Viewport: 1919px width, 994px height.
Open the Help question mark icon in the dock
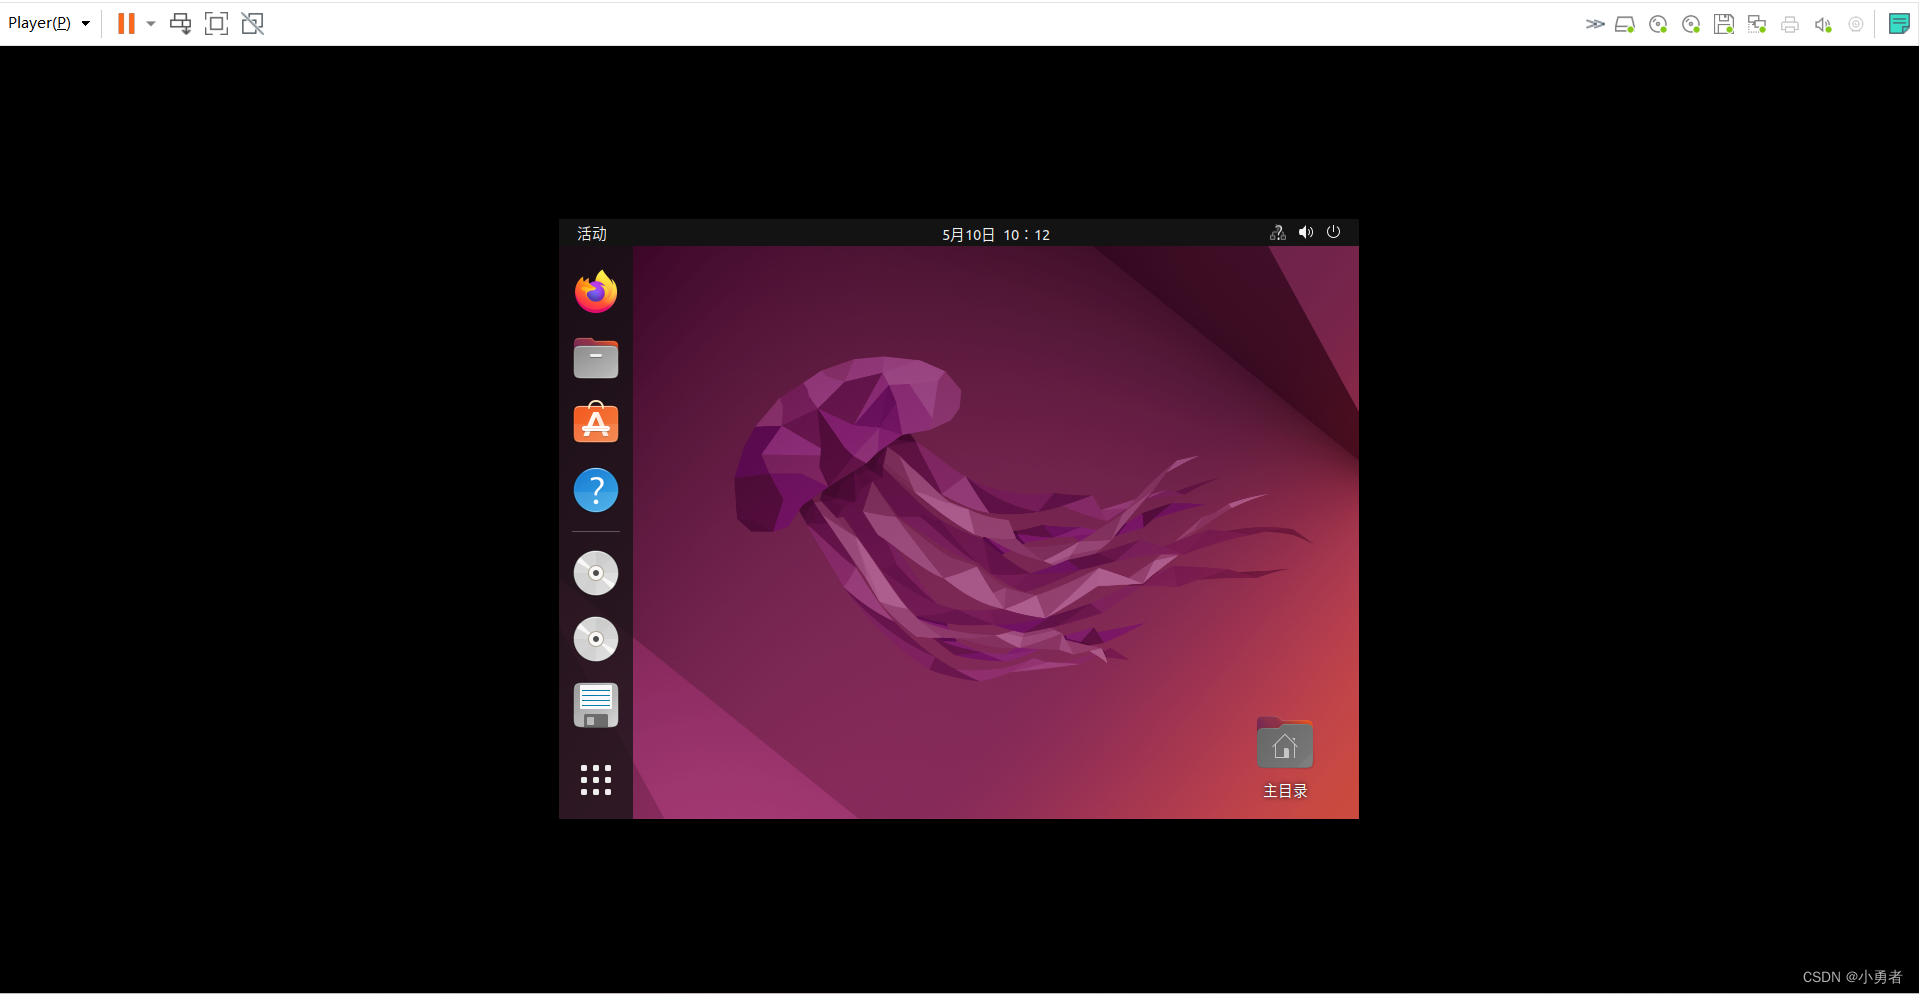click(x=596, y=490)
